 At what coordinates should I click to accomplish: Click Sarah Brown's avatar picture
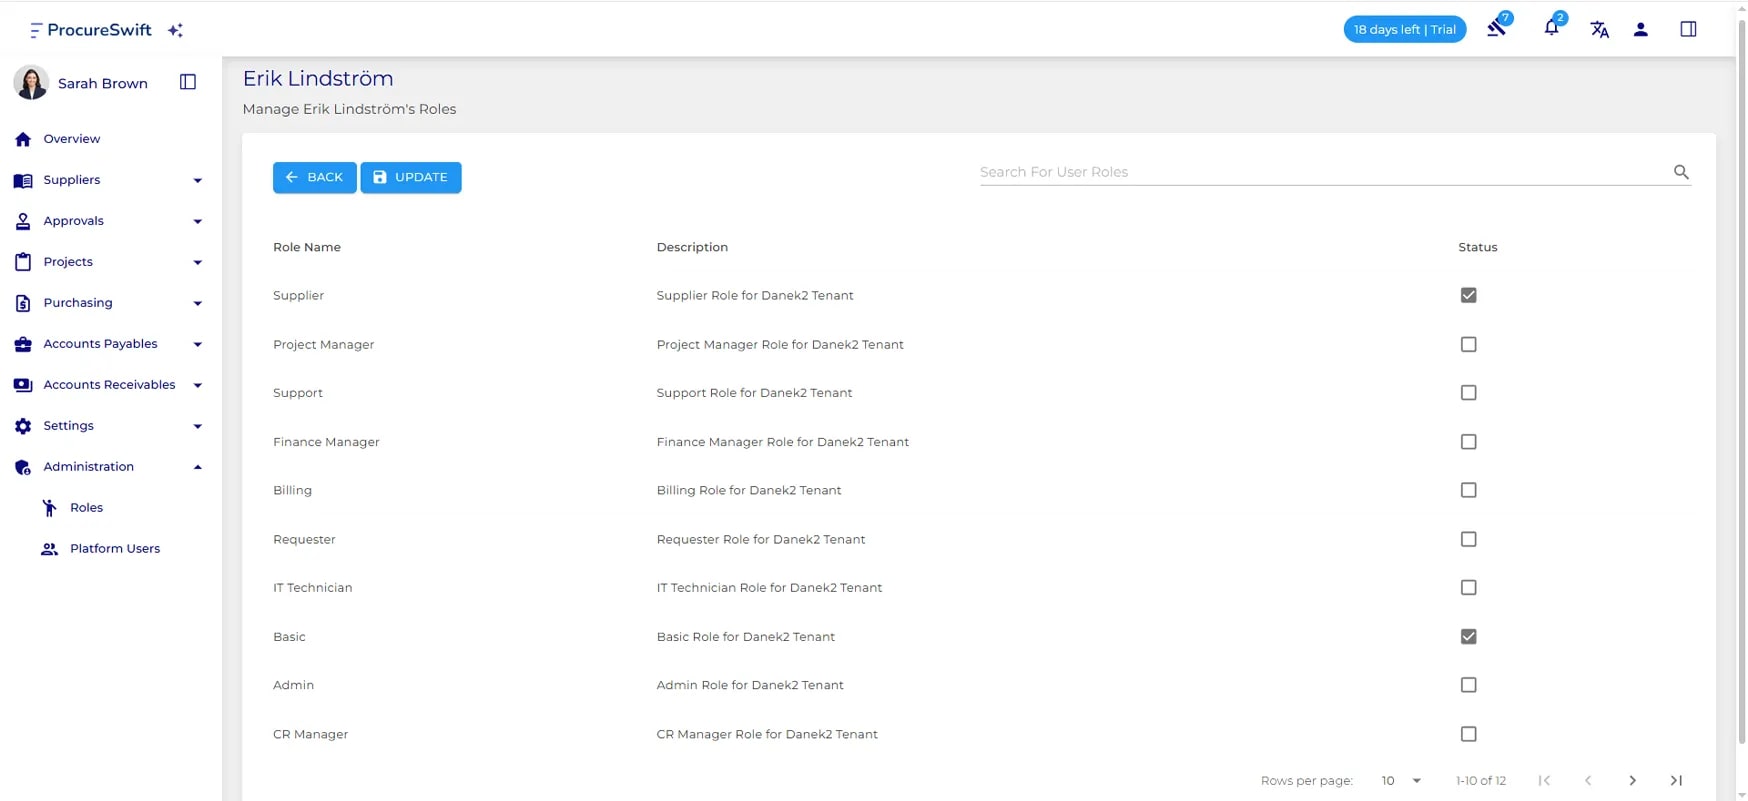31,83
